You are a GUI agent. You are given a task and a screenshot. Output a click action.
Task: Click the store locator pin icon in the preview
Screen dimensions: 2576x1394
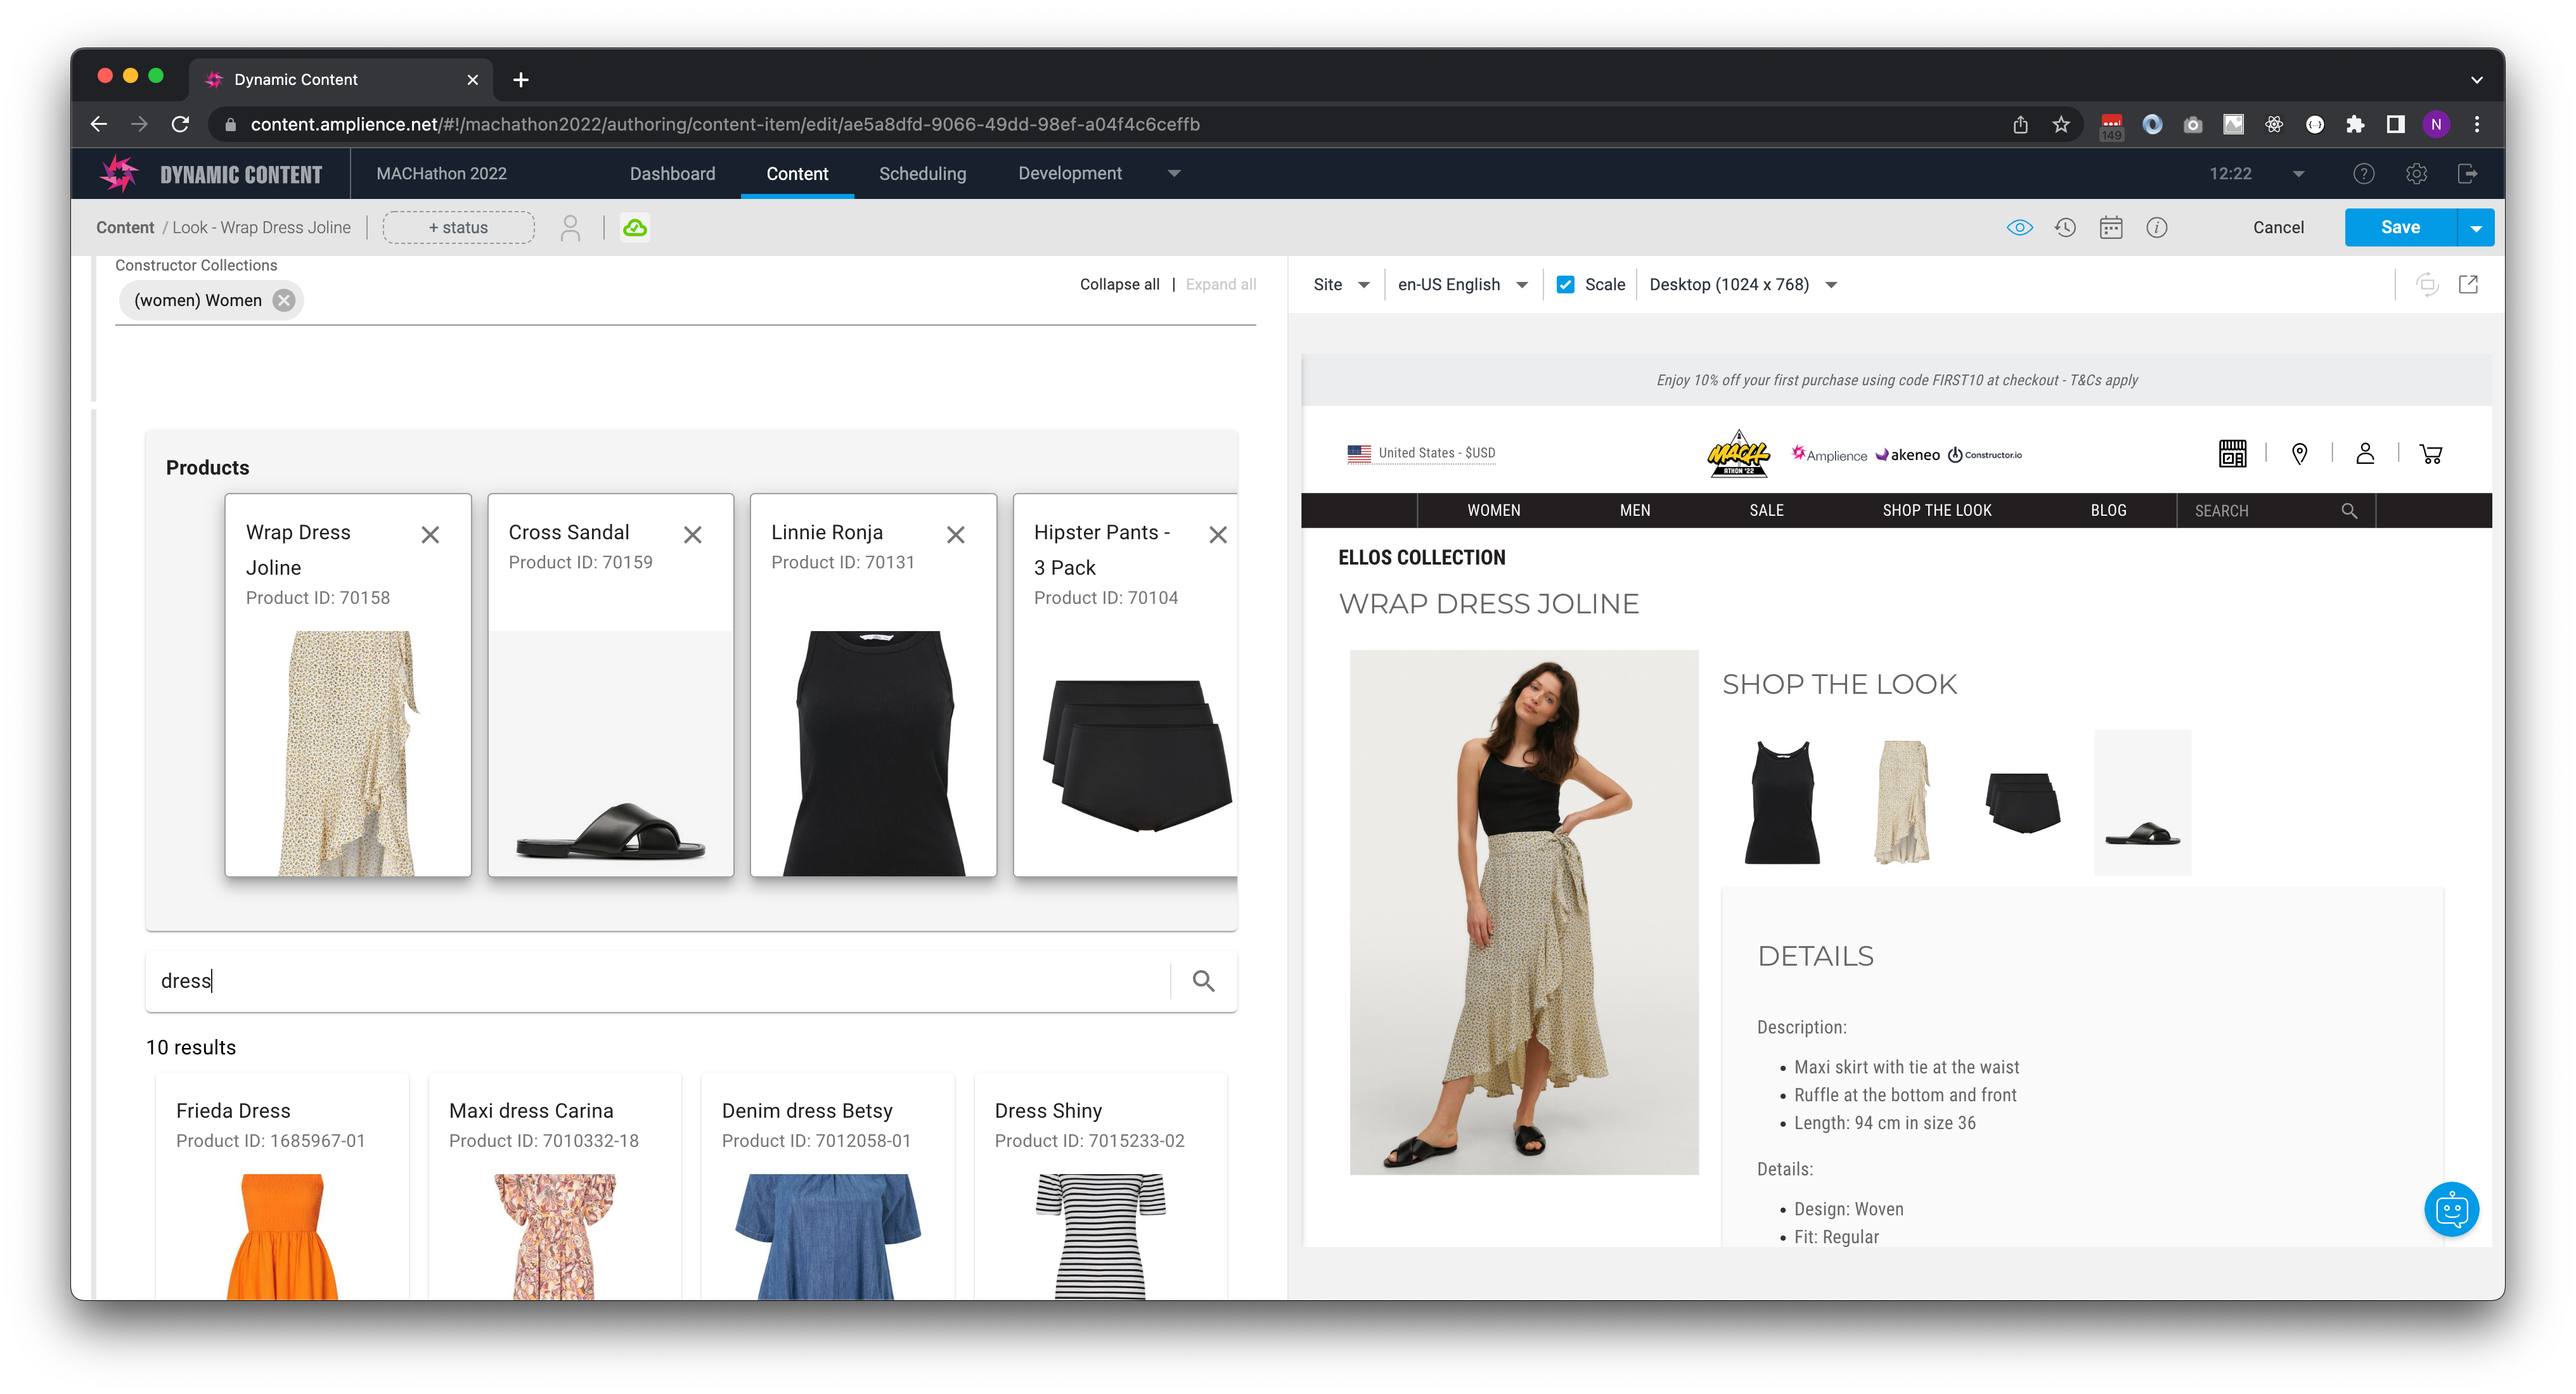click(x=2299, y=453)
